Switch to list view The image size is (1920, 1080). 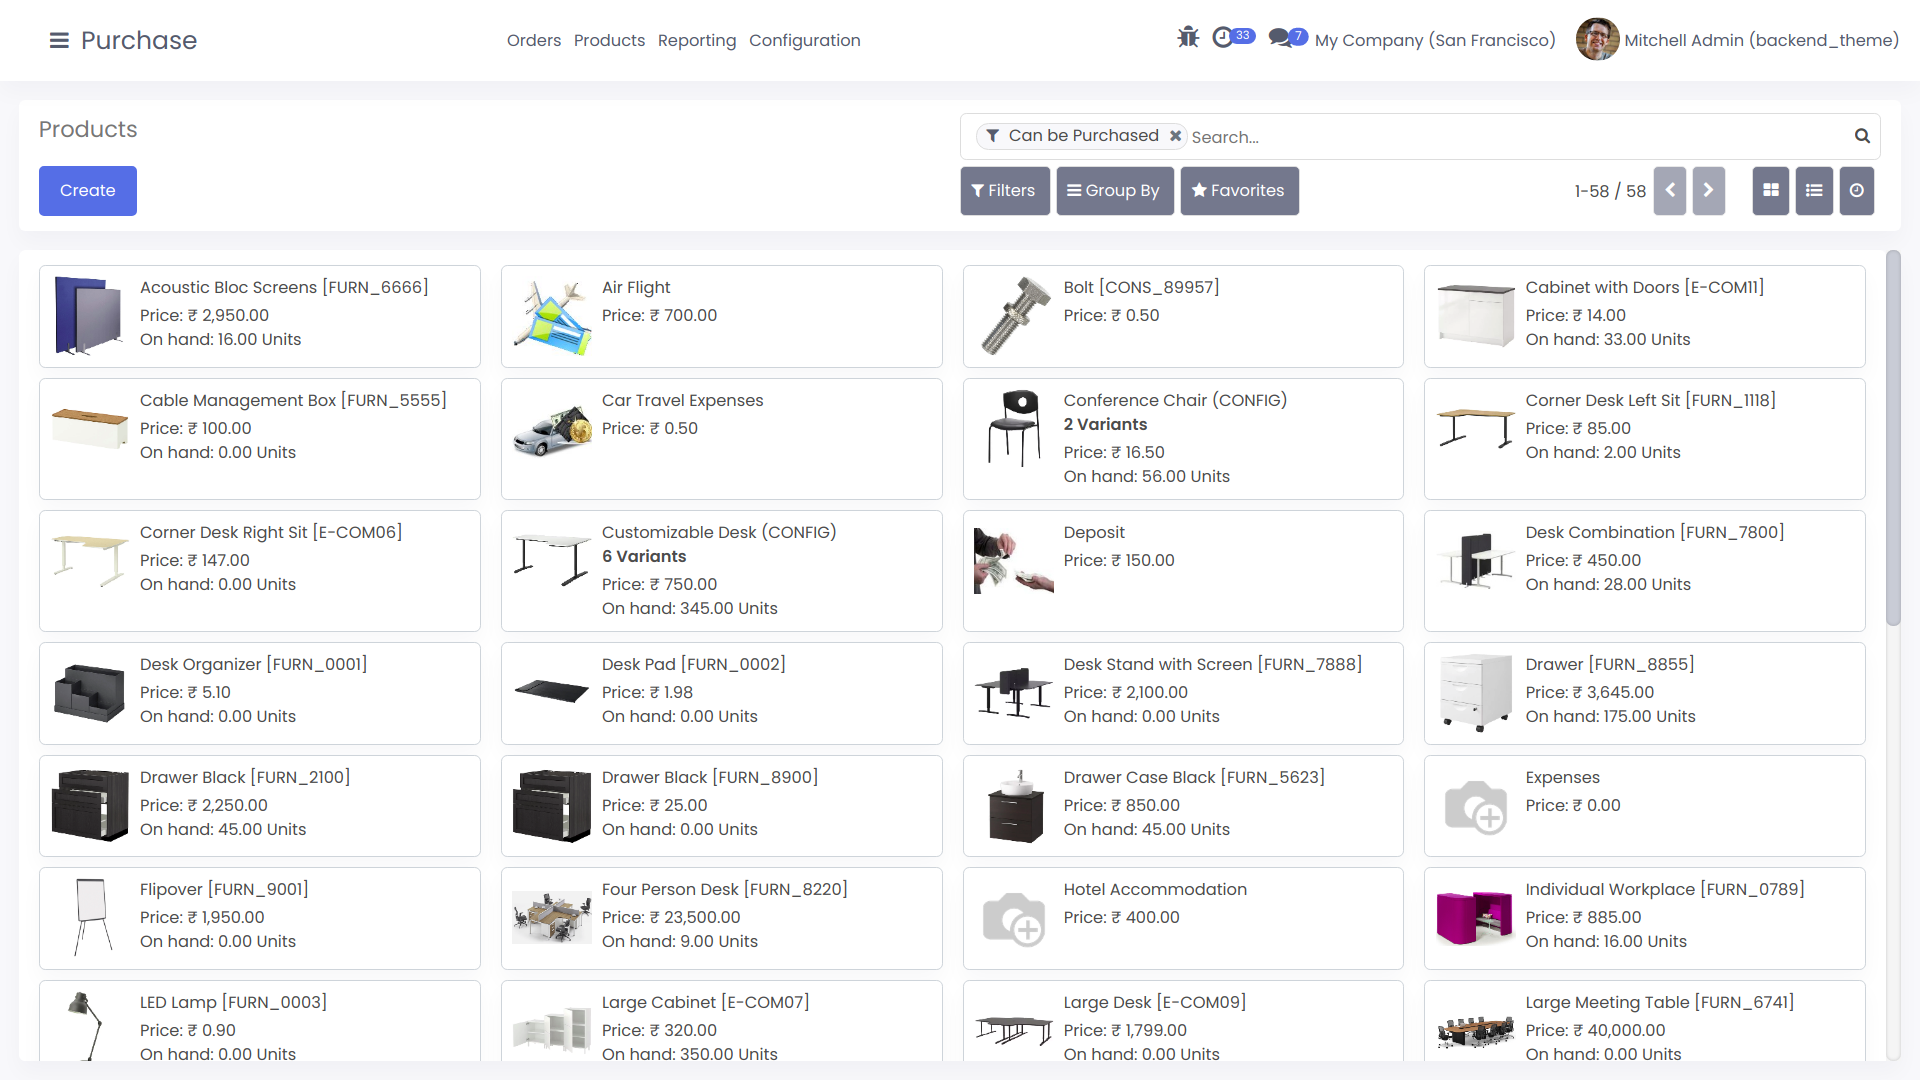[1814, 191]
